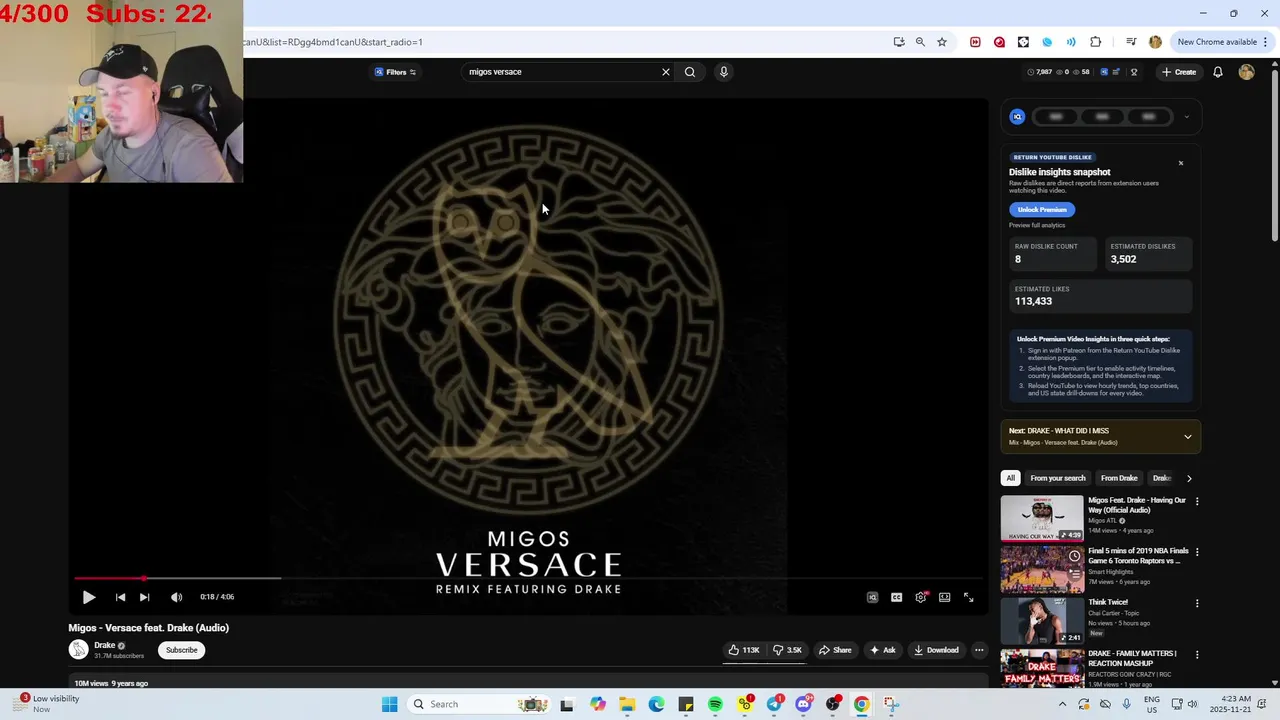Open options for 'Final 5 mins of 2019 NBA Finals'
Image resolution: width=1280 pixels, height=720 pixels.
tap(1197, 552)
